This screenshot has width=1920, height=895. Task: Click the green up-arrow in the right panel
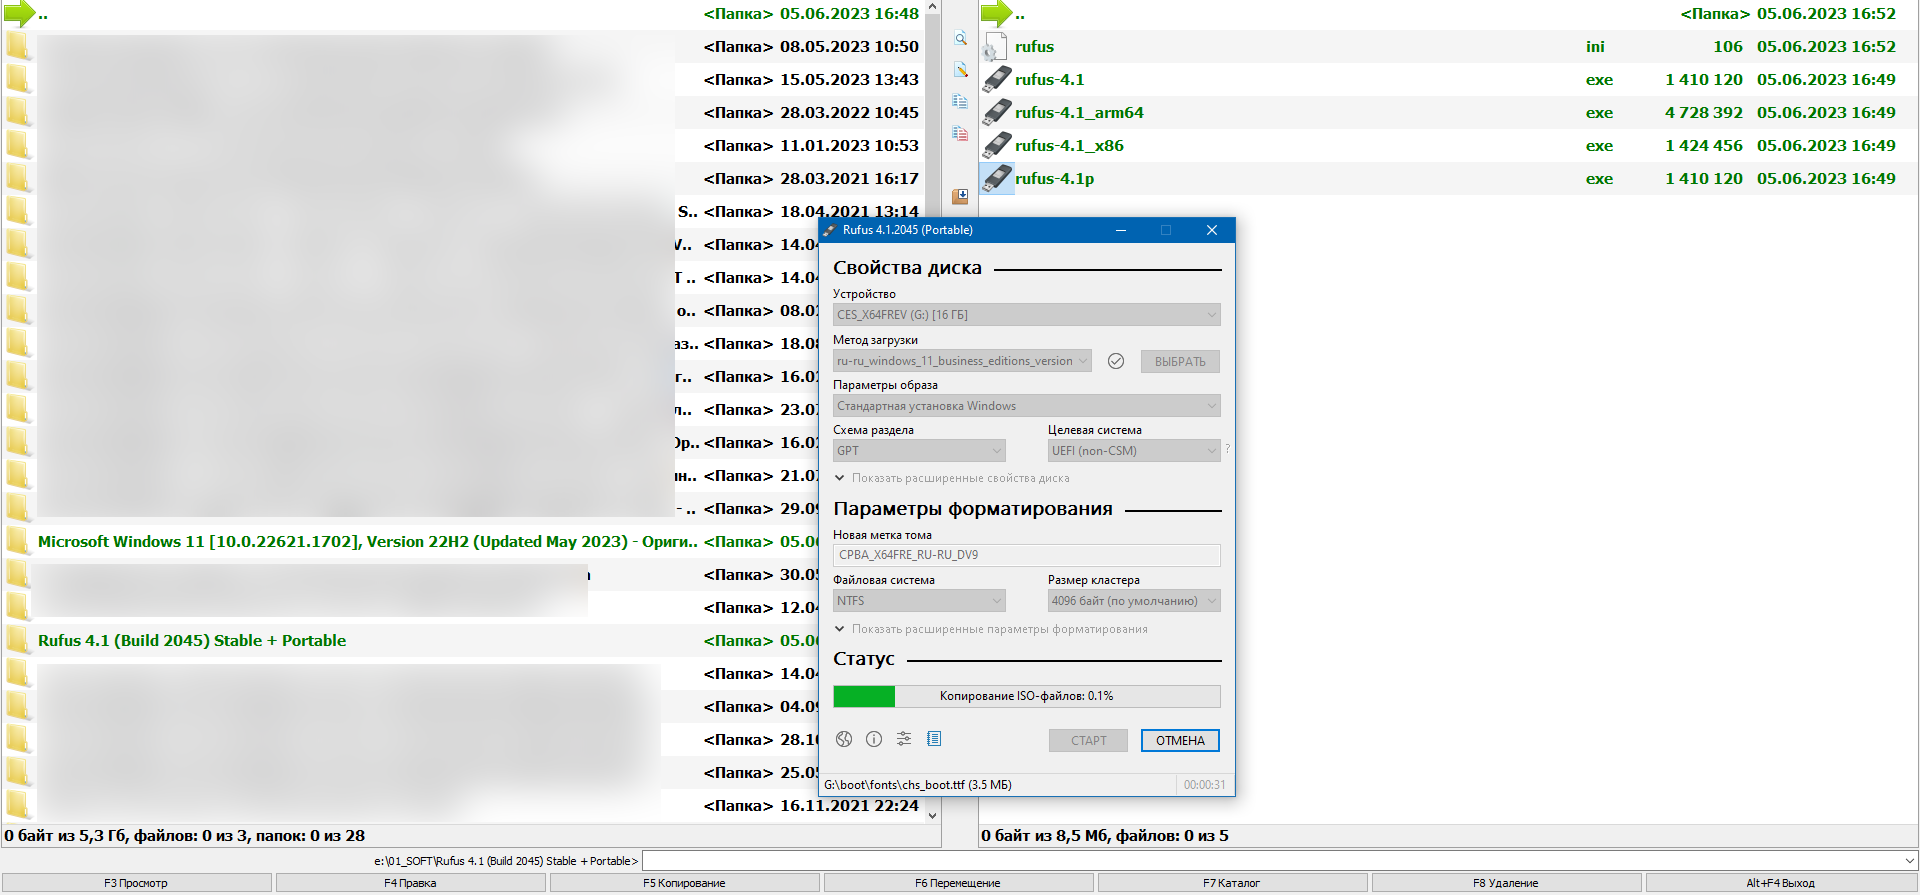tap(996, 14)
